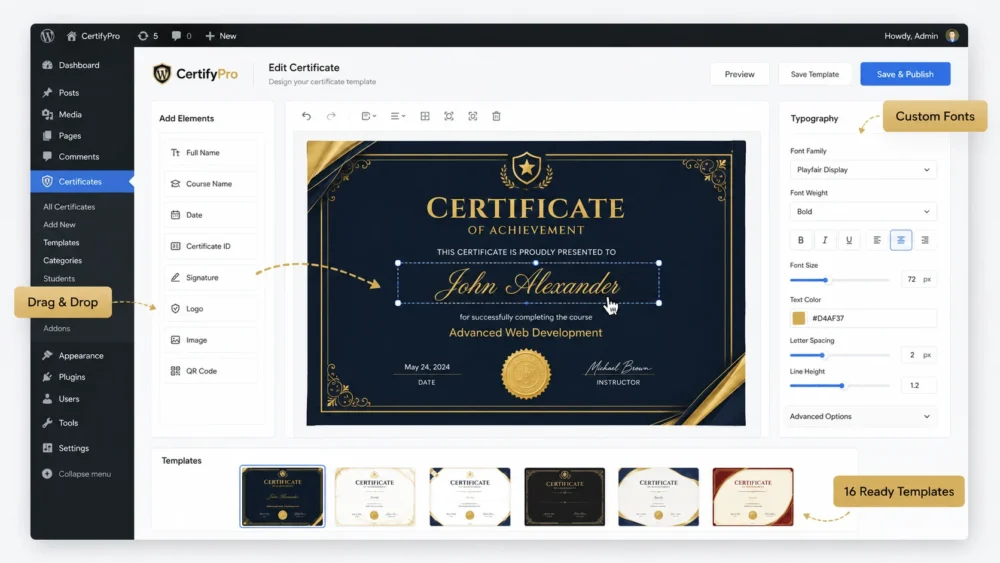Click the Font Size value field

point(918,279)
